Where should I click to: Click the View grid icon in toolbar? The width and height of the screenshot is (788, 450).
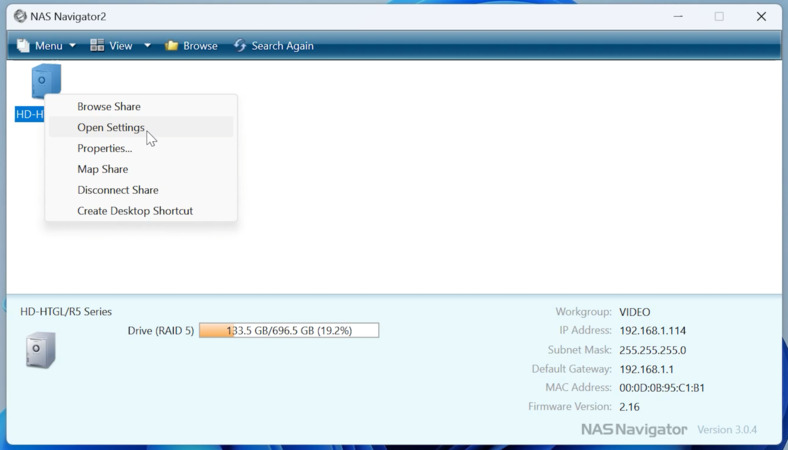point(97,45)
